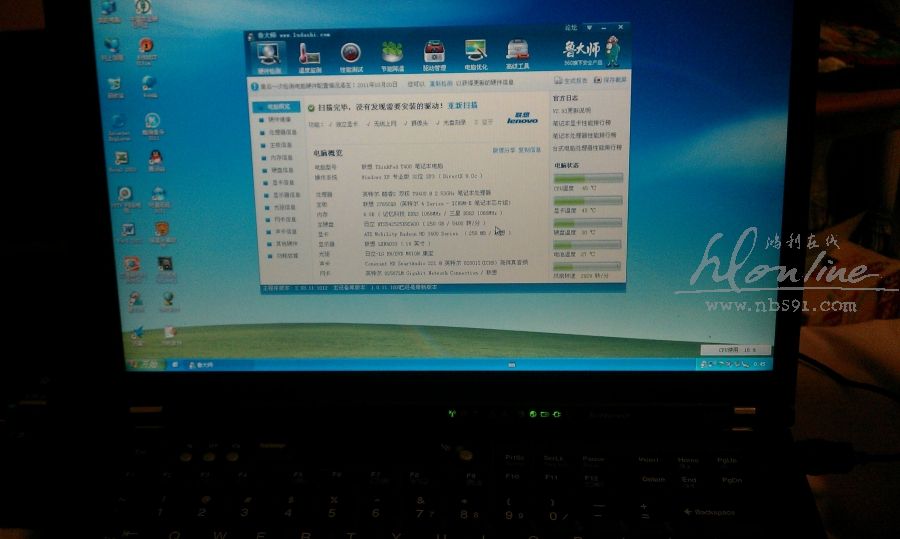Select 内存信息 in left sidebar

(282, 158)
